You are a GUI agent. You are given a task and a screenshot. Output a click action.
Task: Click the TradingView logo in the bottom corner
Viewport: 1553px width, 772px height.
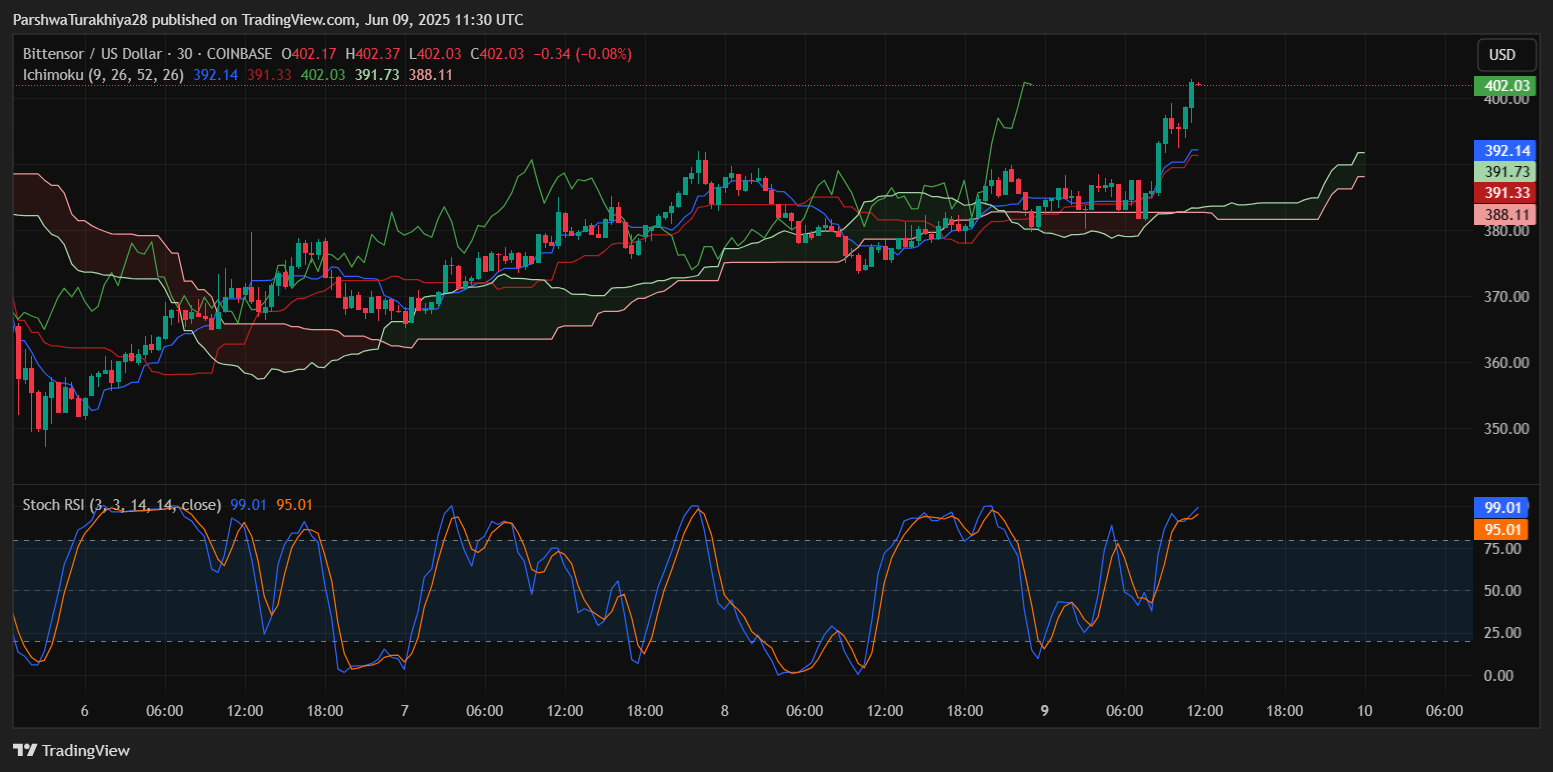pos(71,750)
